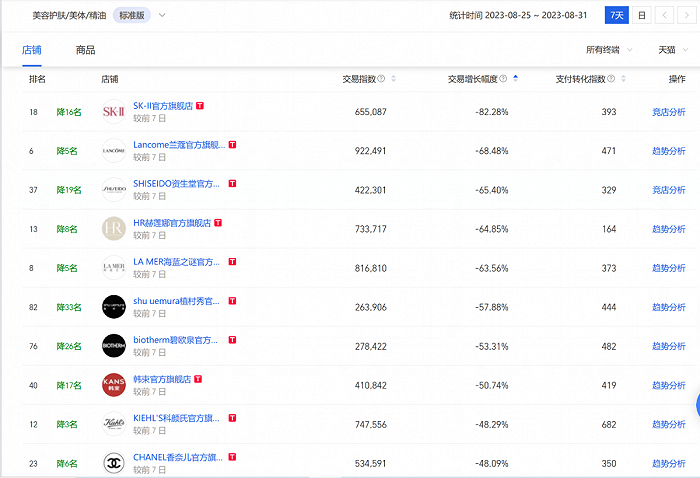Image resolution: width=700 pixels, height=478 pixels.
Task: Click 趋势分析 in the Lancome row
Action: (x=669, y=151)
